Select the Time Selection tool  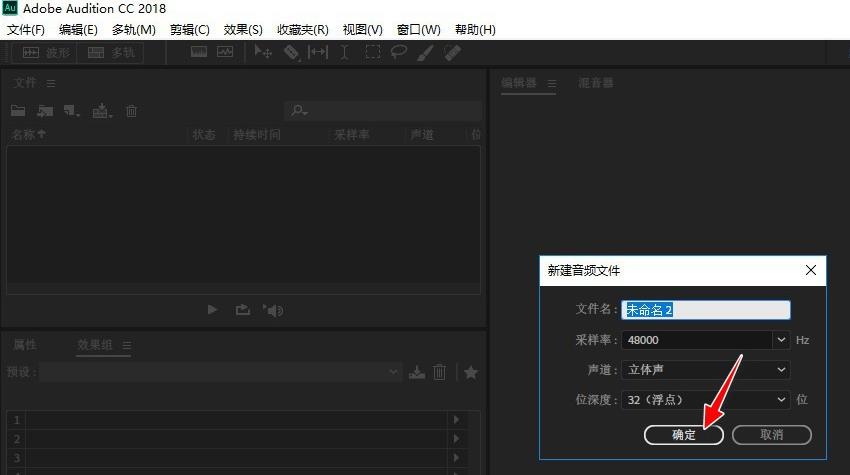click(344, 53)
